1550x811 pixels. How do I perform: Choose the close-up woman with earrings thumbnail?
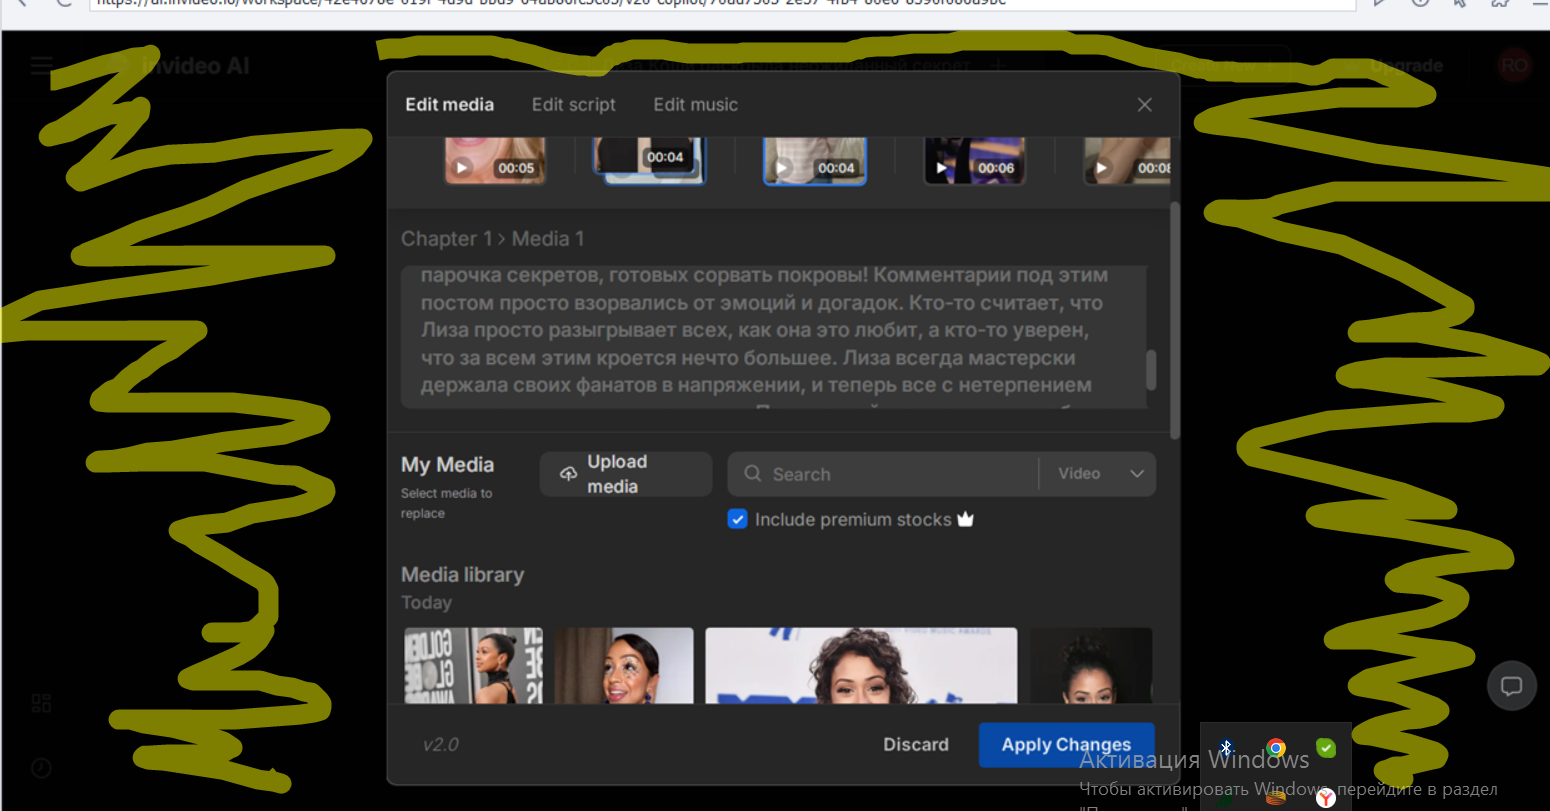[x=624, y=665]
